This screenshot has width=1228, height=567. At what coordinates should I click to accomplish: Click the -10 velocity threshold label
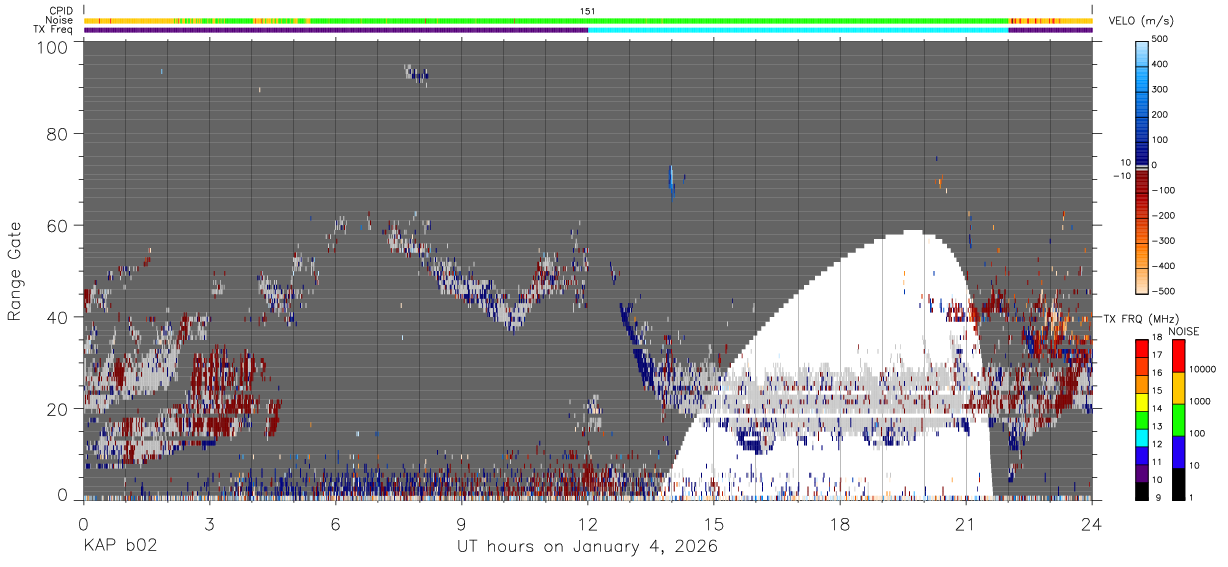click(1120, 176)
